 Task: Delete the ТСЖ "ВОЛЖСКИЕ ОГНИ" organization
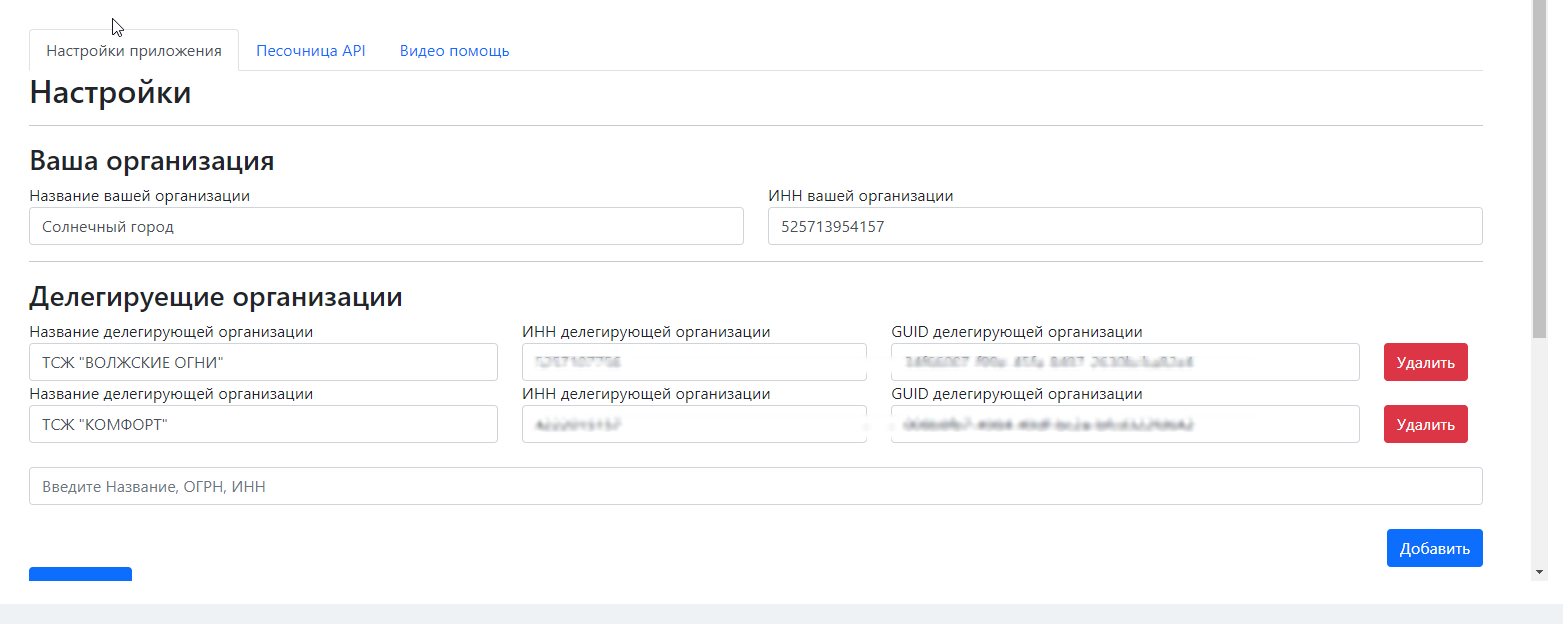(1425, 362)
